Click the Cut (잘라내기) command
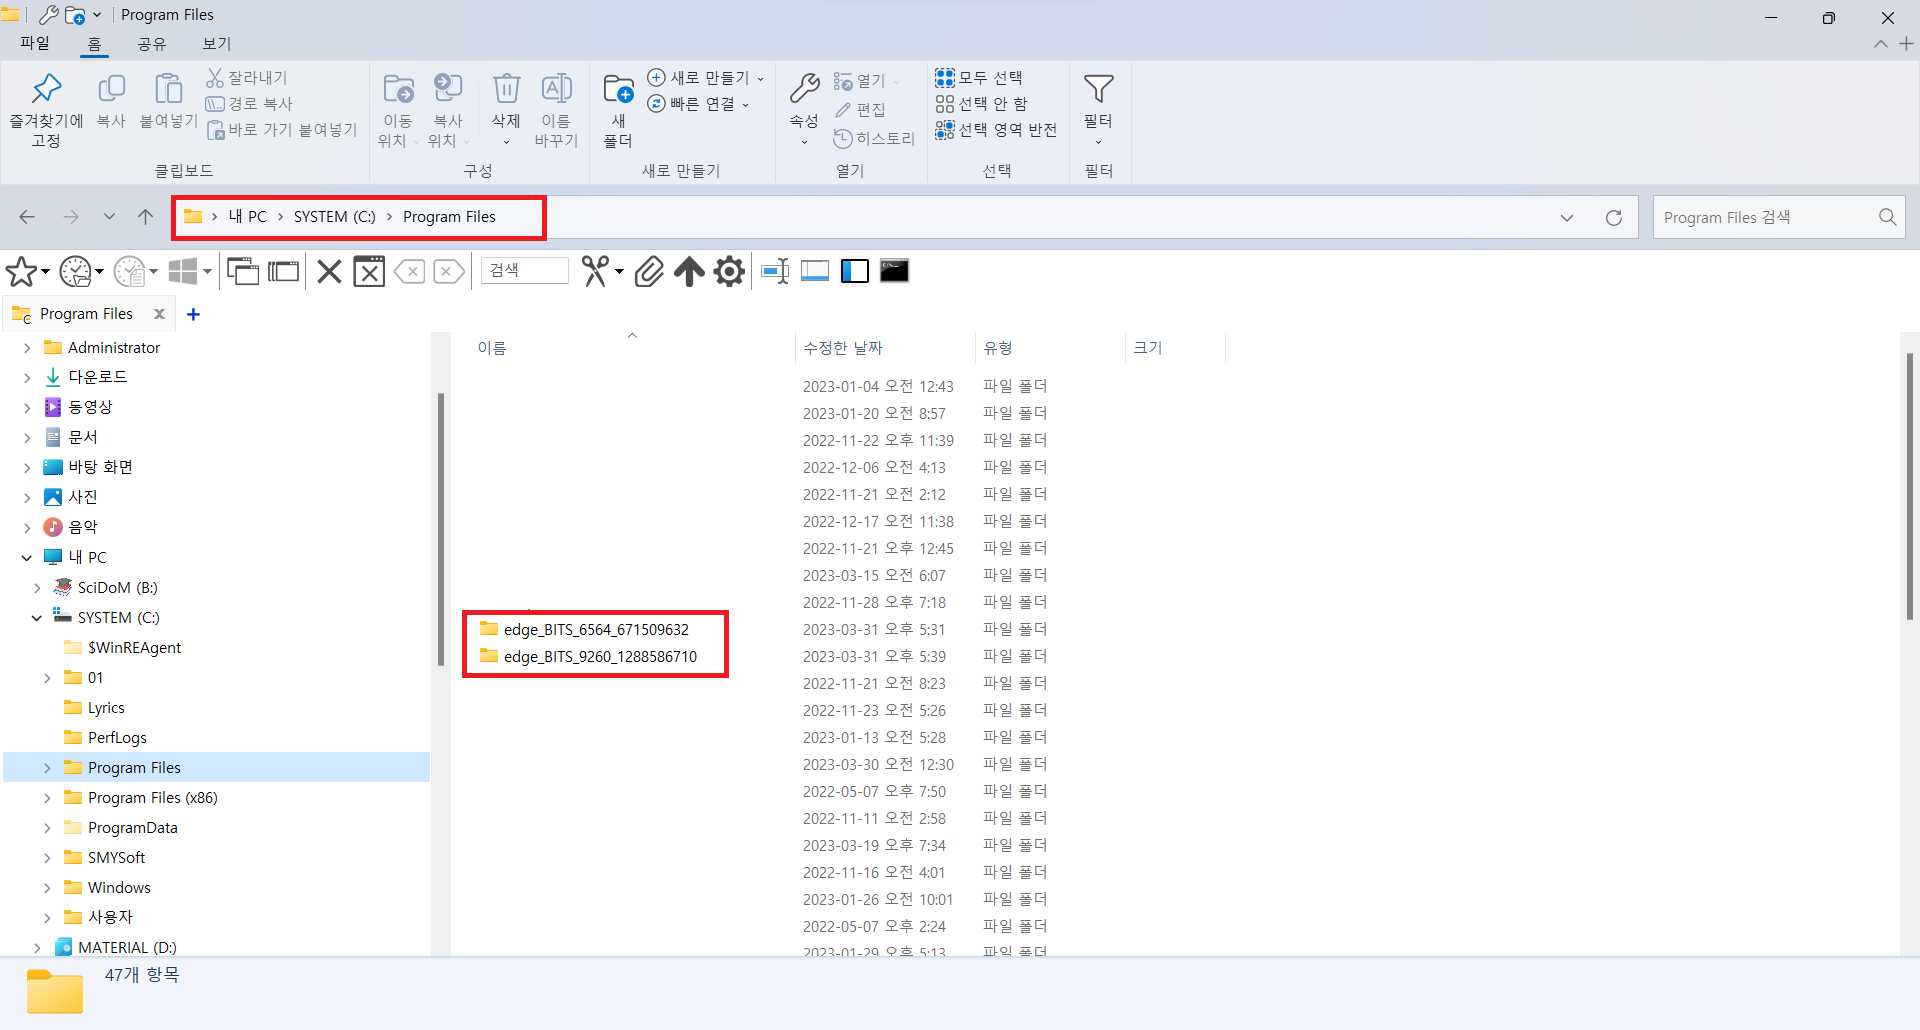The image size is (1920, 1030). pos(246,77)
